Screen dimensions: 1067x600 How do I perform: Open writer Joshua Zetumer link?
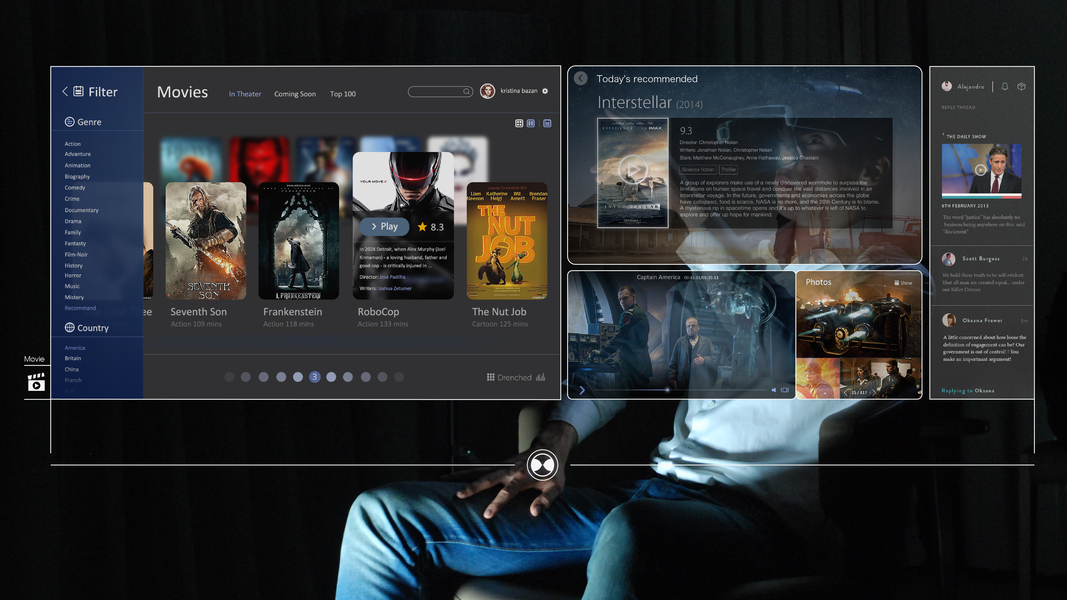coord(395,288)
